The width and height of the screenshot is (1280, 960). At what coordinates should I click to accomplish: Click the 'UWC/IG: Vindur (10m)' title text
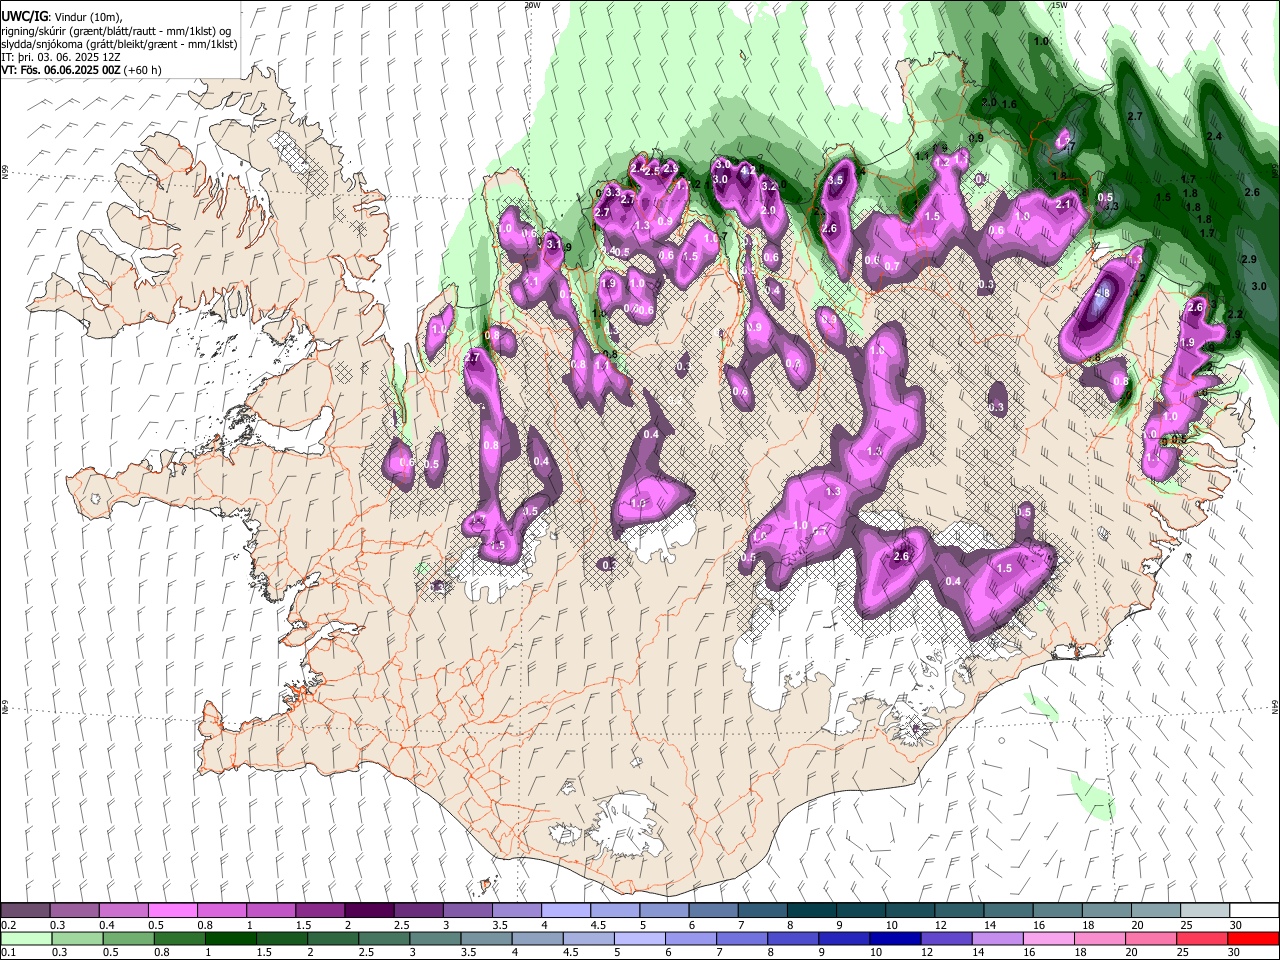62,17
